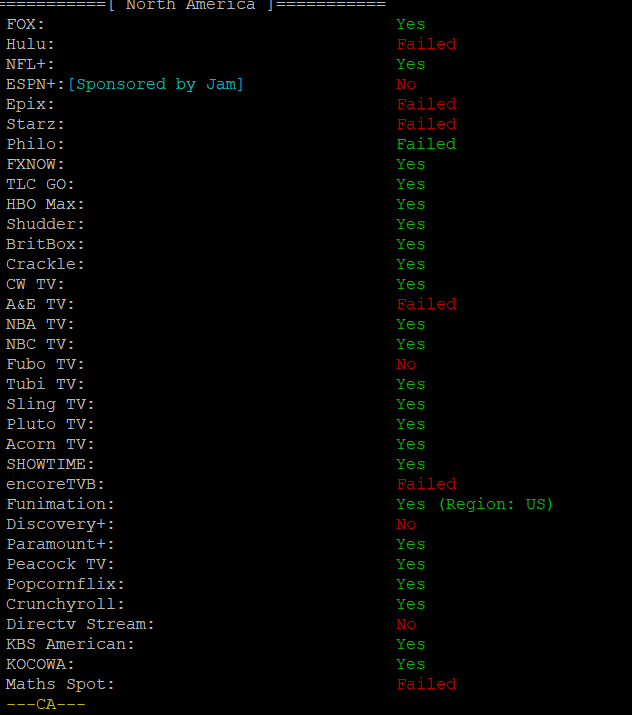Select the Discovery+ No result
Image resolution: width=632 pixels, height=715 pixels.
pyautogui.click(x=406, y=524)
